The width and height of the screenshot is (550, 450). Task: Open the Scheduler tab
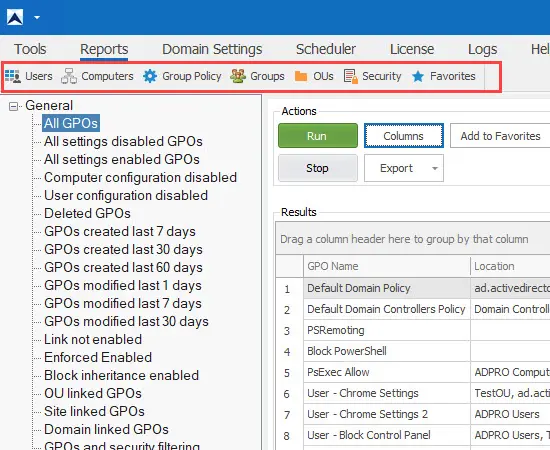326,49
